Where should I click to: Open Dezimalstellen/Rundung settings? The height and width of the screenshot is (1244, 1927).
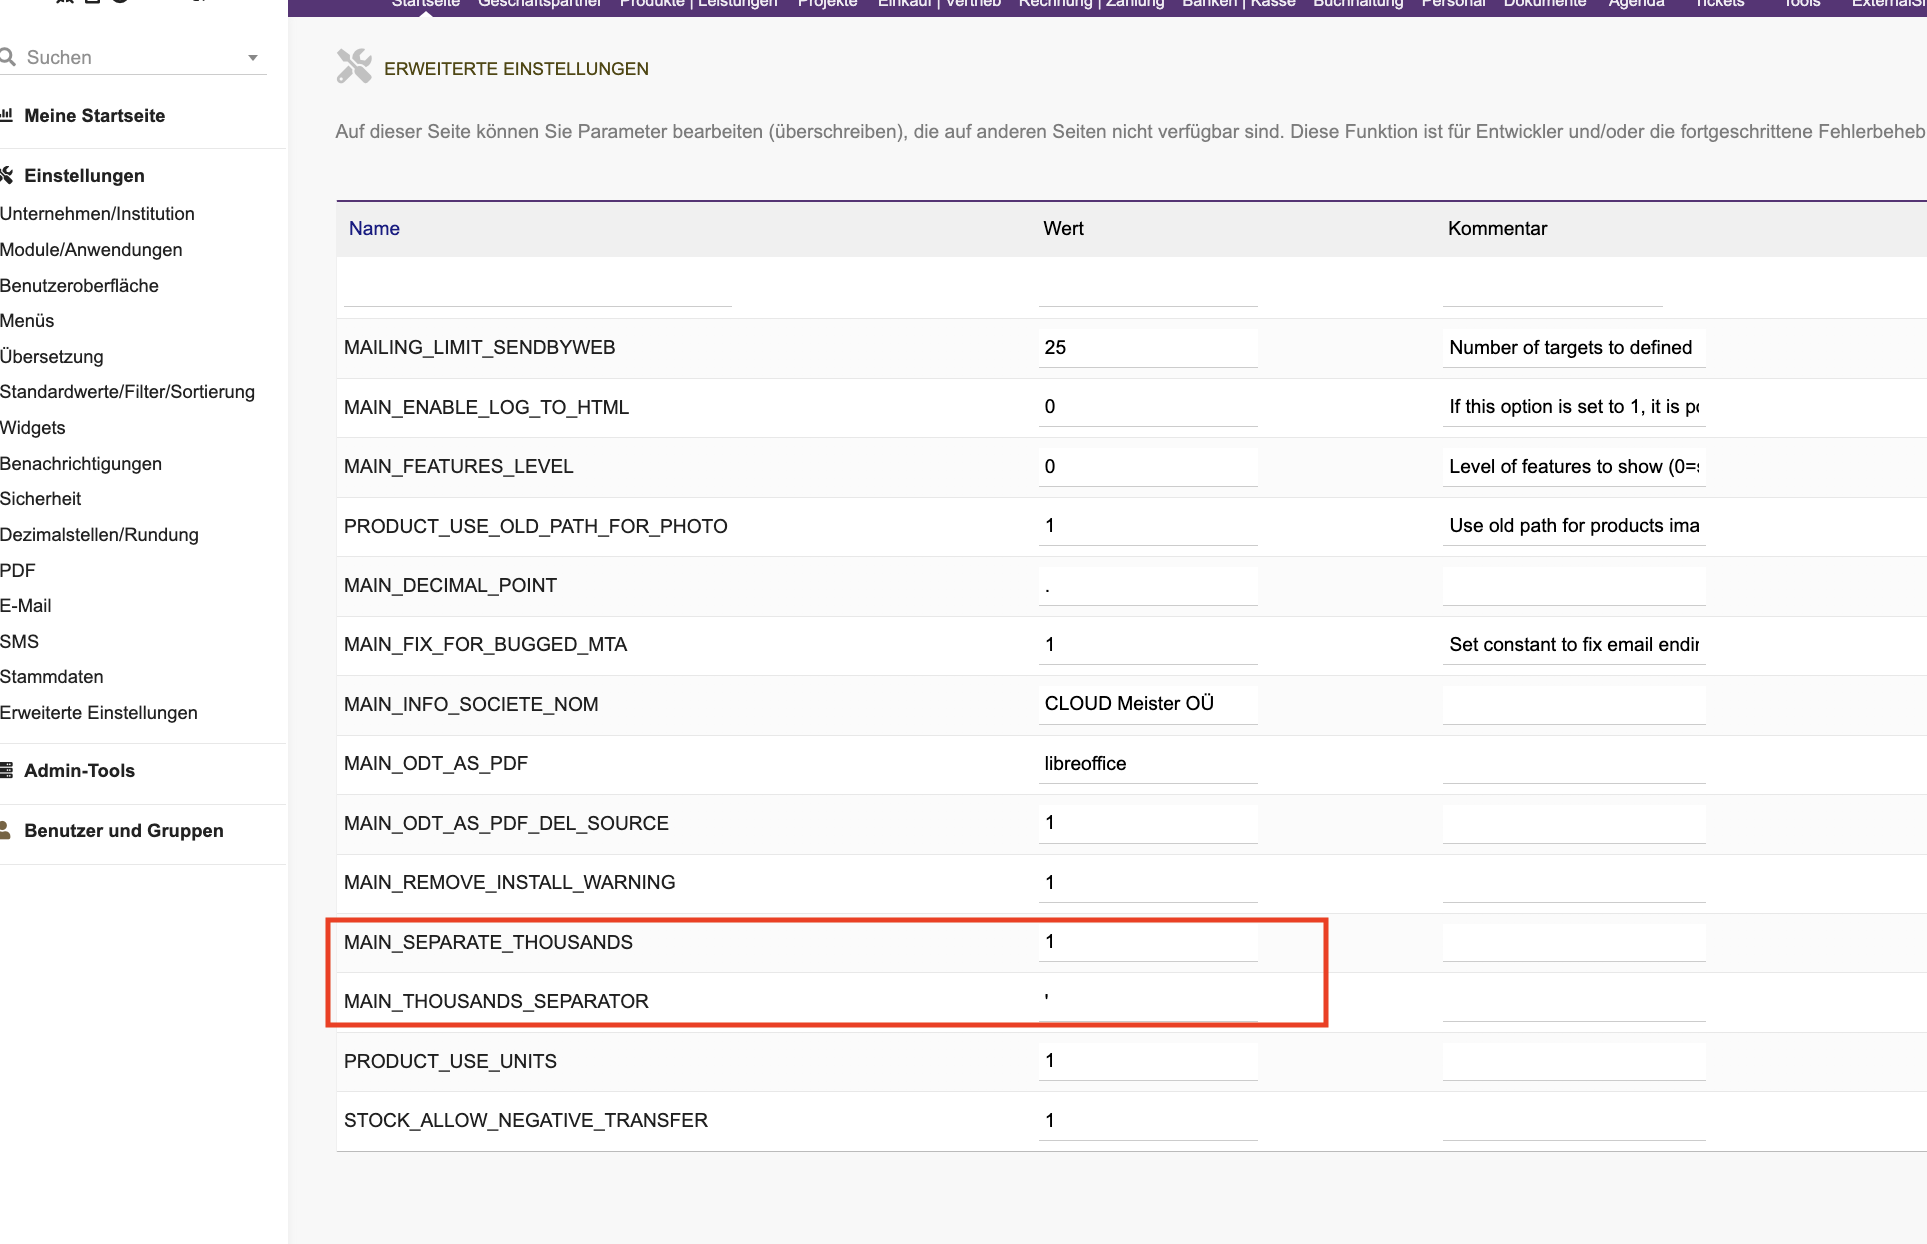(x=99, y=535)
